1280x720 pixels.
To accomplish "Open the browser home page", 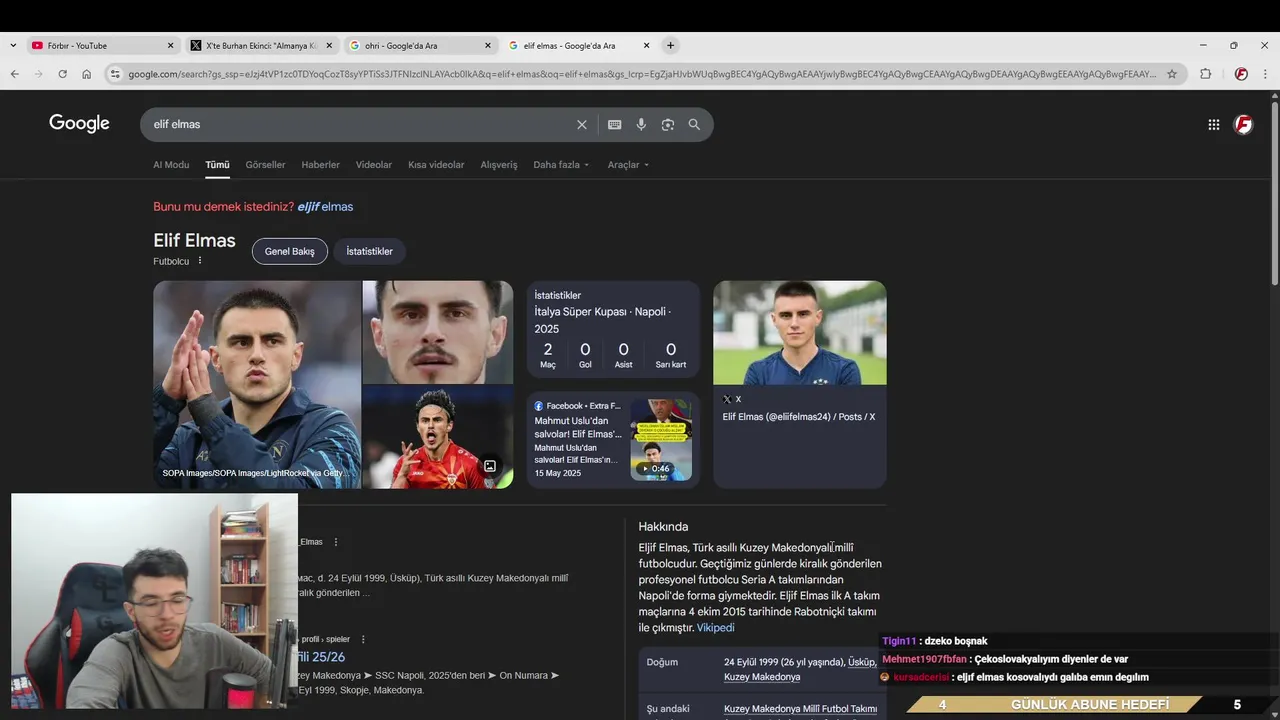I will click(x=87, y=74).
